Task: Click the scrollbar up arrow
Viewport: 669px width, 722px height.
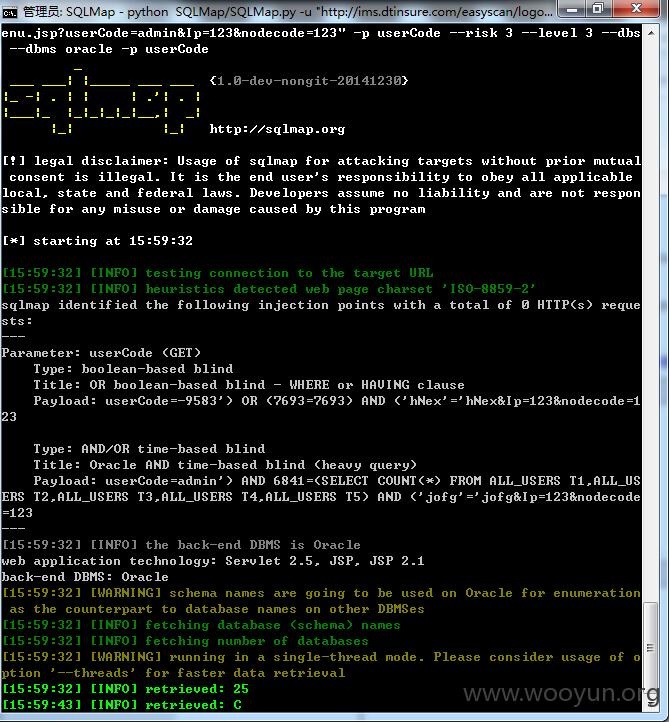Action: click(651, 33)
